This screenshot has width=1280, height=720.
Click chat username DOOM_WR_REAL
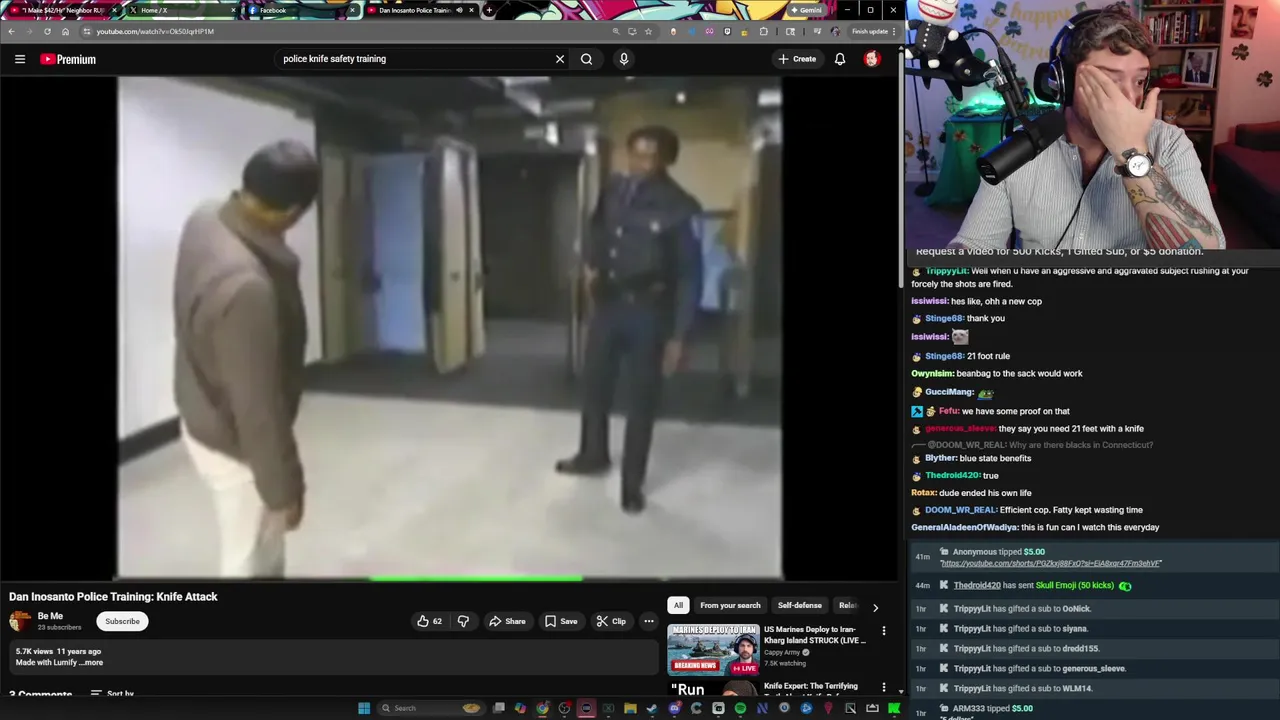961,510
